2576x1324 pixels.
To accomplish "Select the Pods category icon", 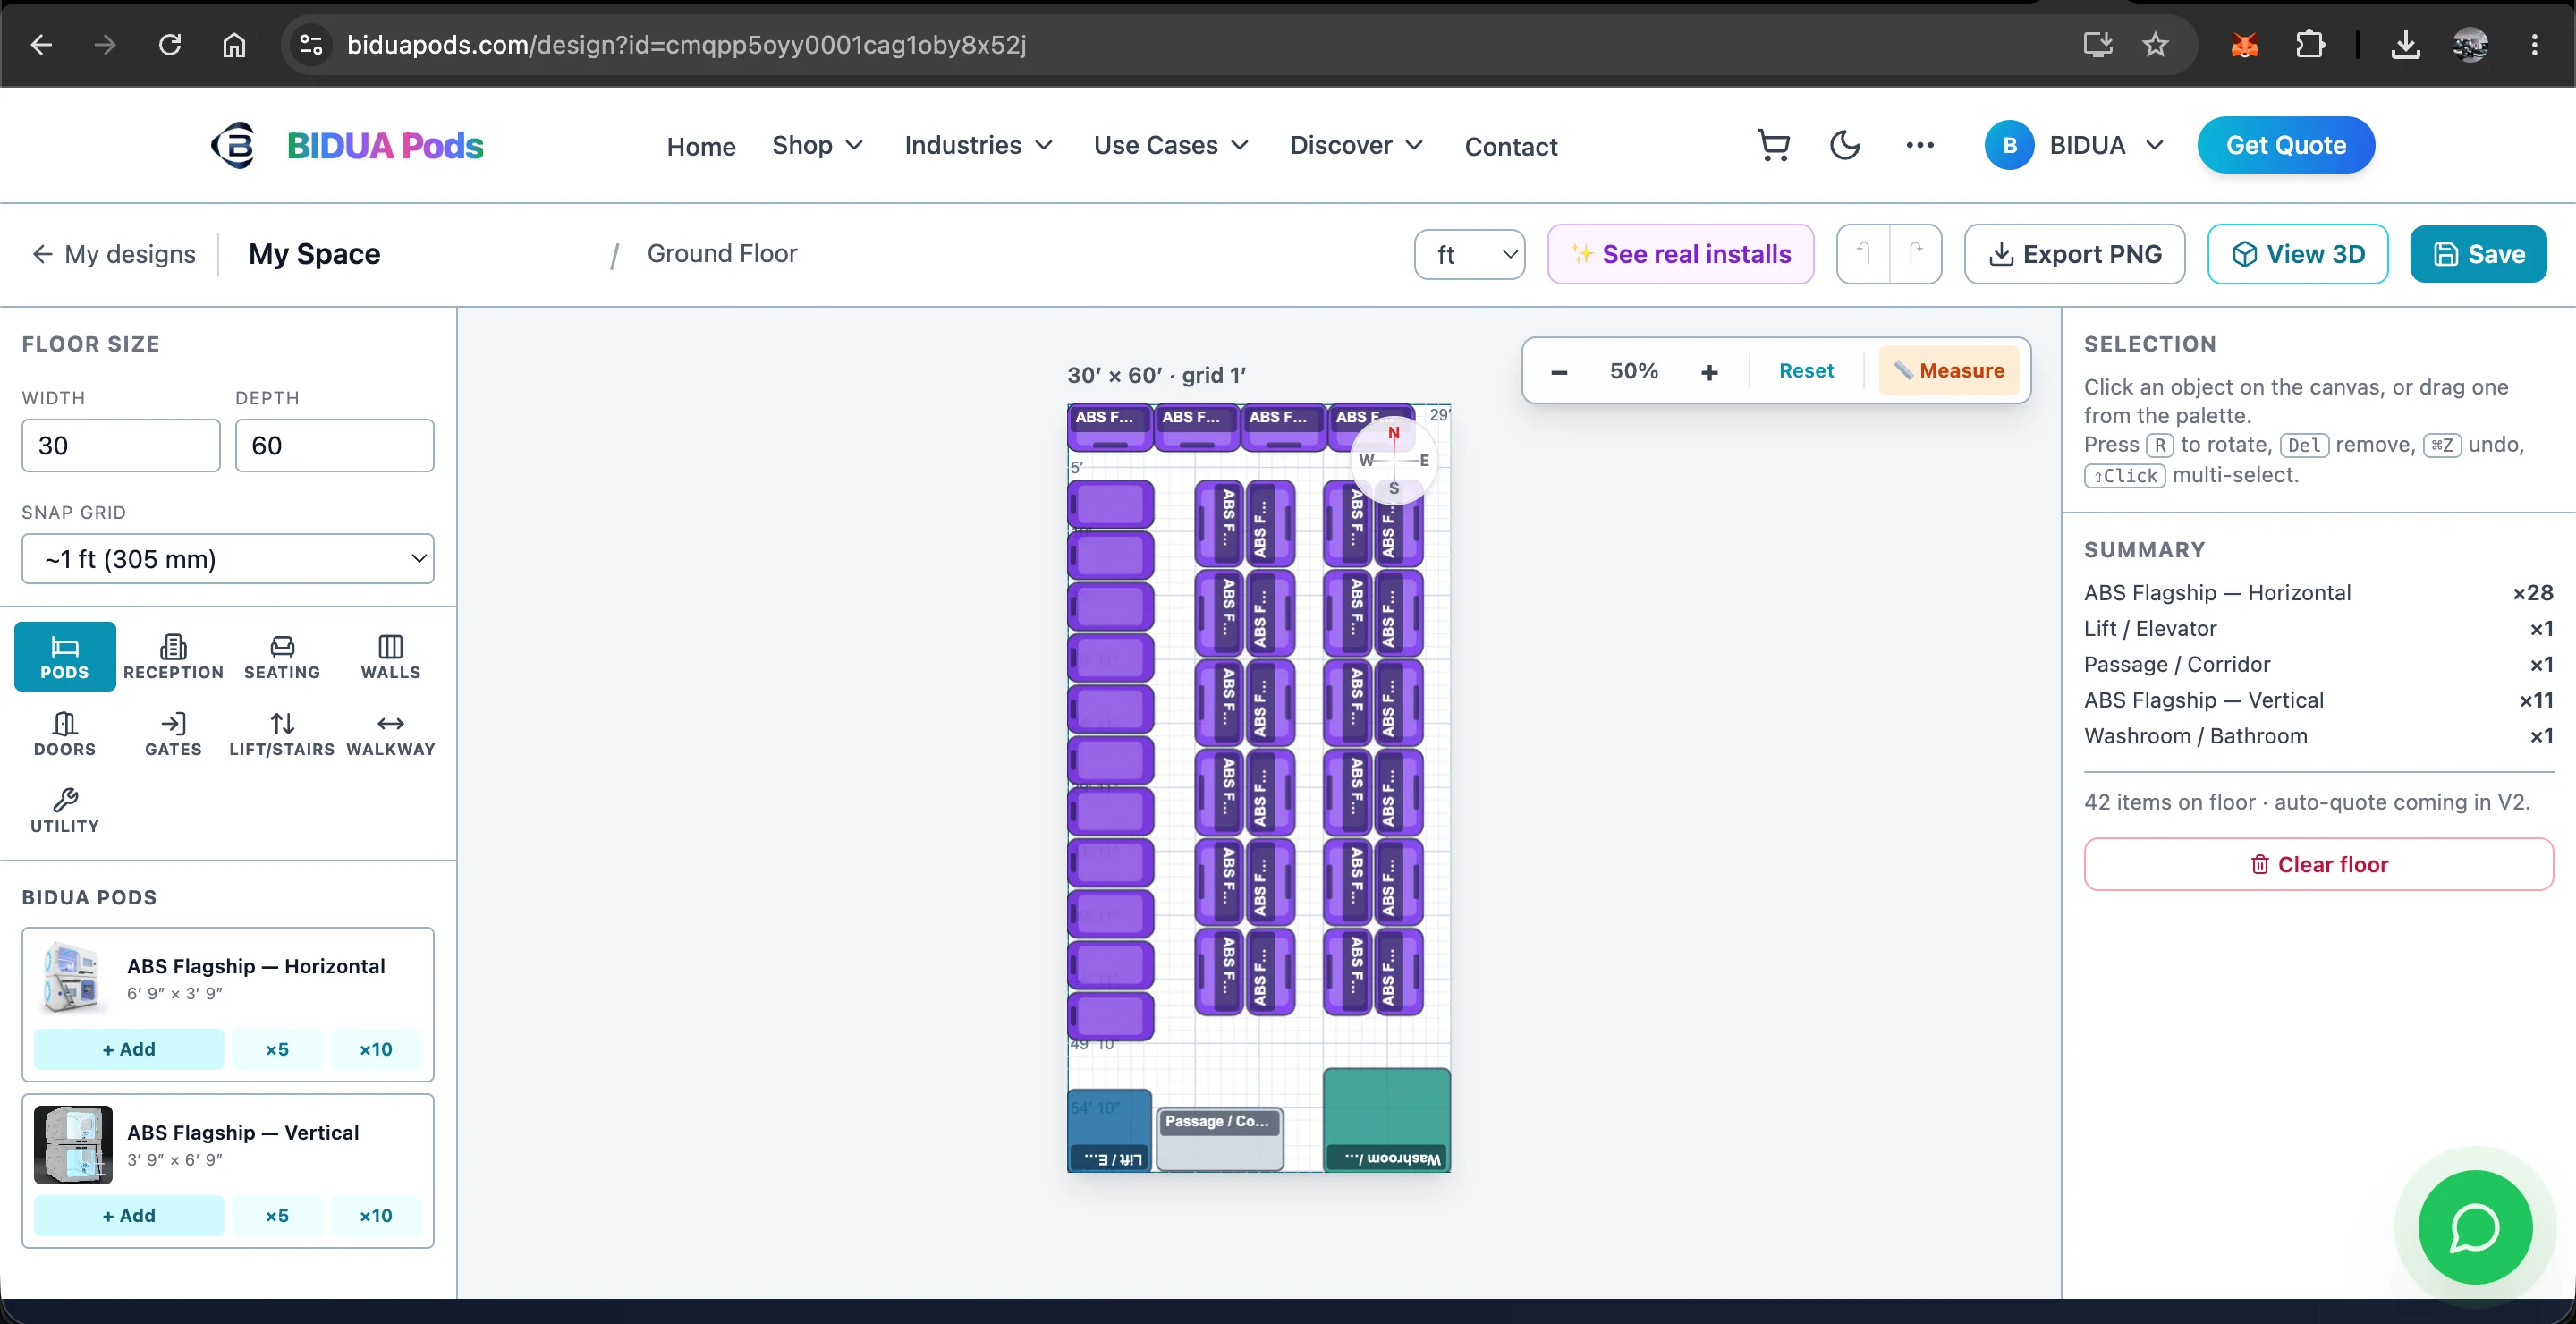I will pyautogui.click(x=65, y=656).
